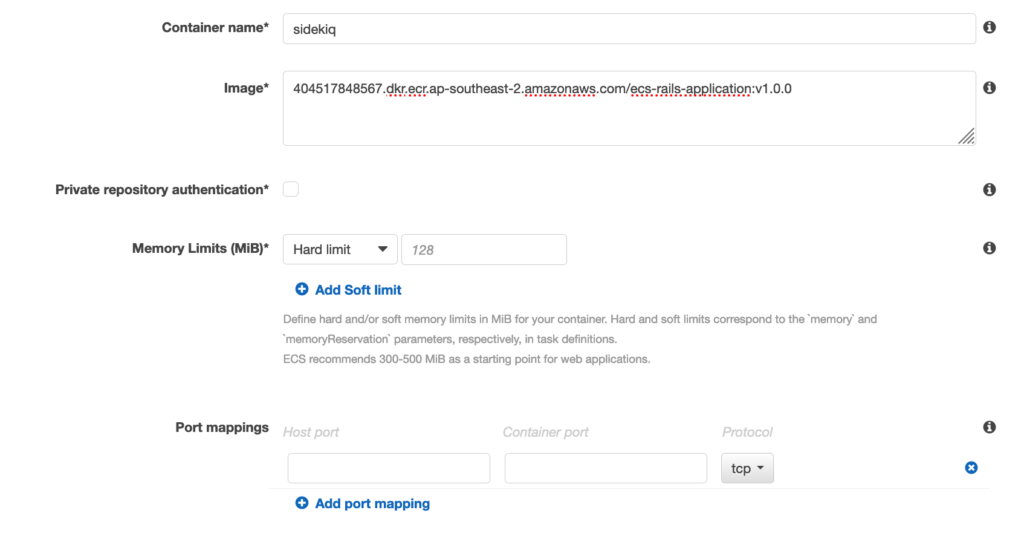Expand the tcp protocol dropdown

pos(747,468)
